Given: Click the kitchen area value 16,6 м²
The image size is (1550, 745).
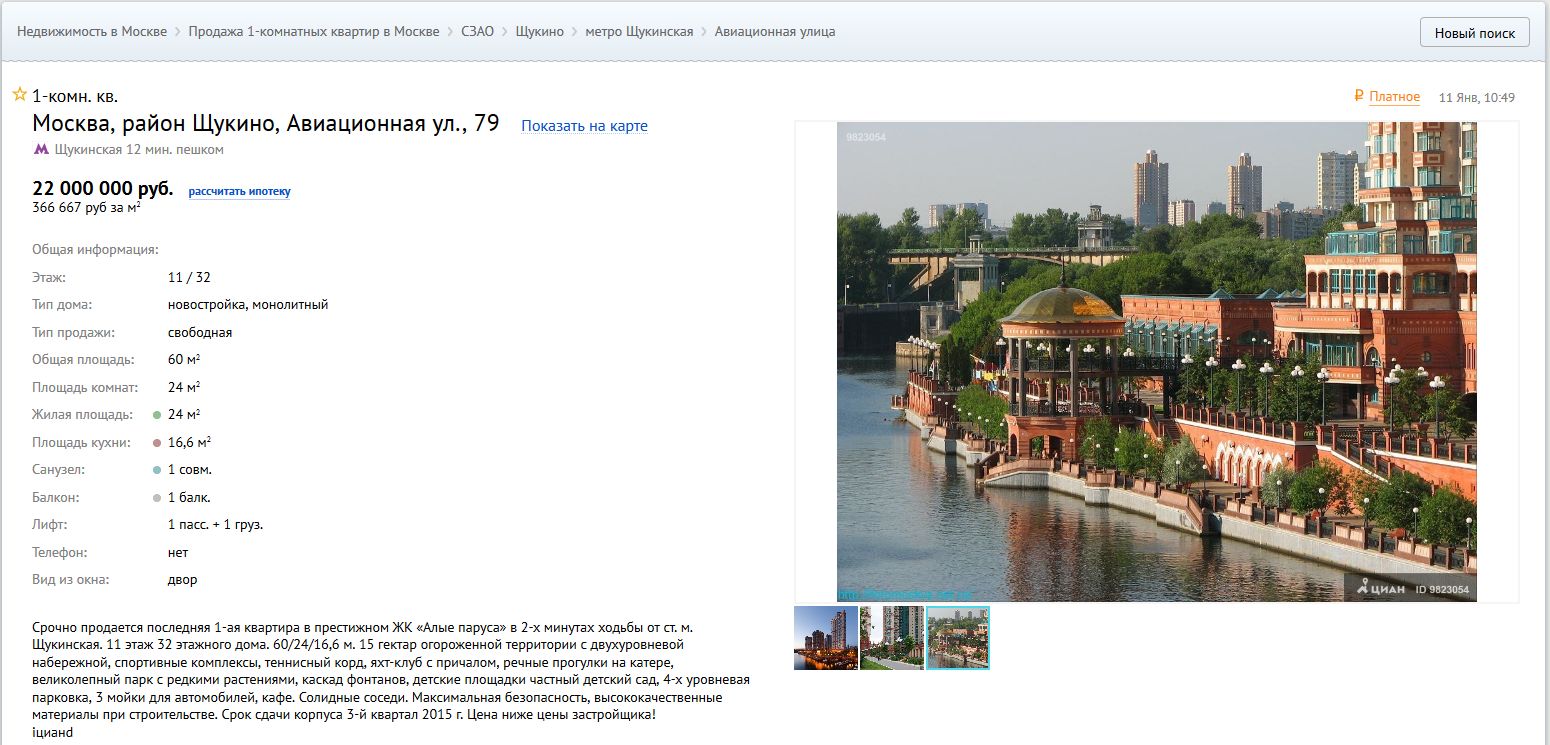Looking at the screenshot, I should pyautogui.click(x=189, y=442).
